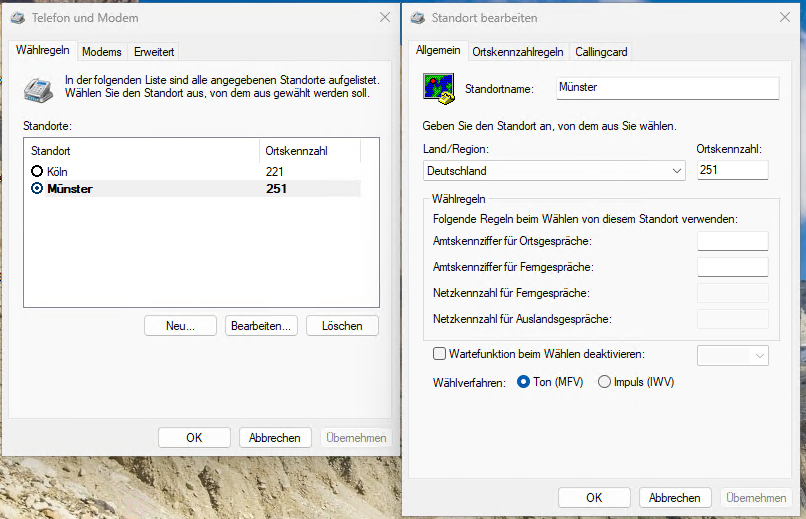This screenshot has height=519, width=806.
Task: Switch to the Modems tab
Action: click(102, 52)
